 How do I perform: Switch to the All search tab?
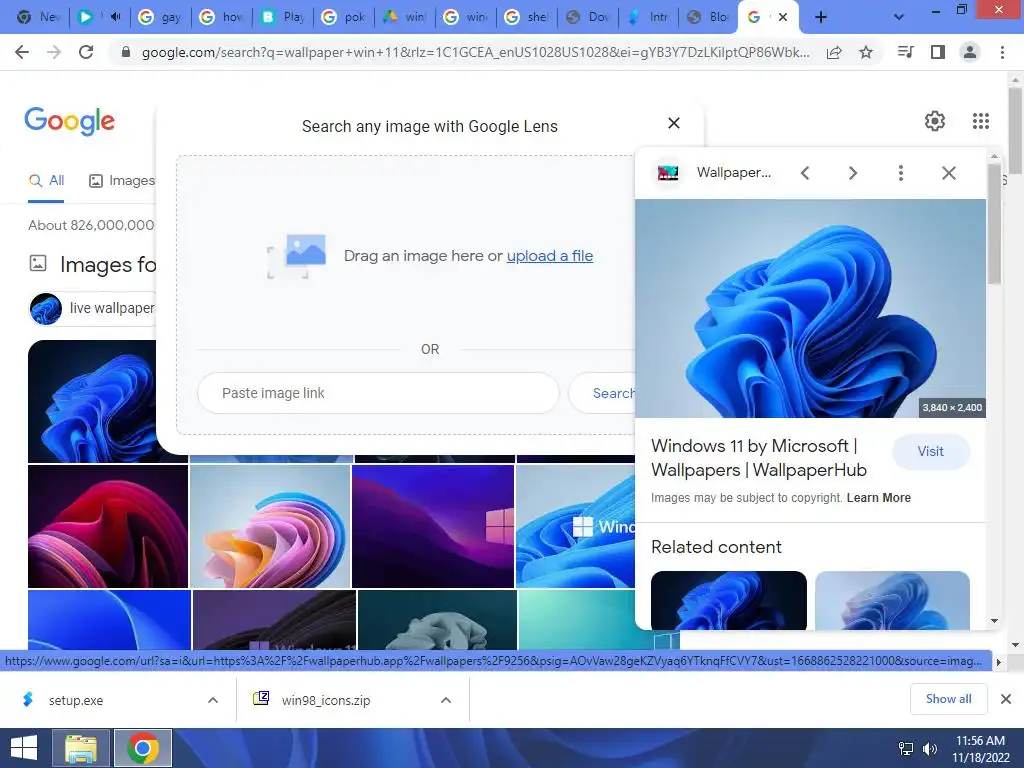point(46,181)
